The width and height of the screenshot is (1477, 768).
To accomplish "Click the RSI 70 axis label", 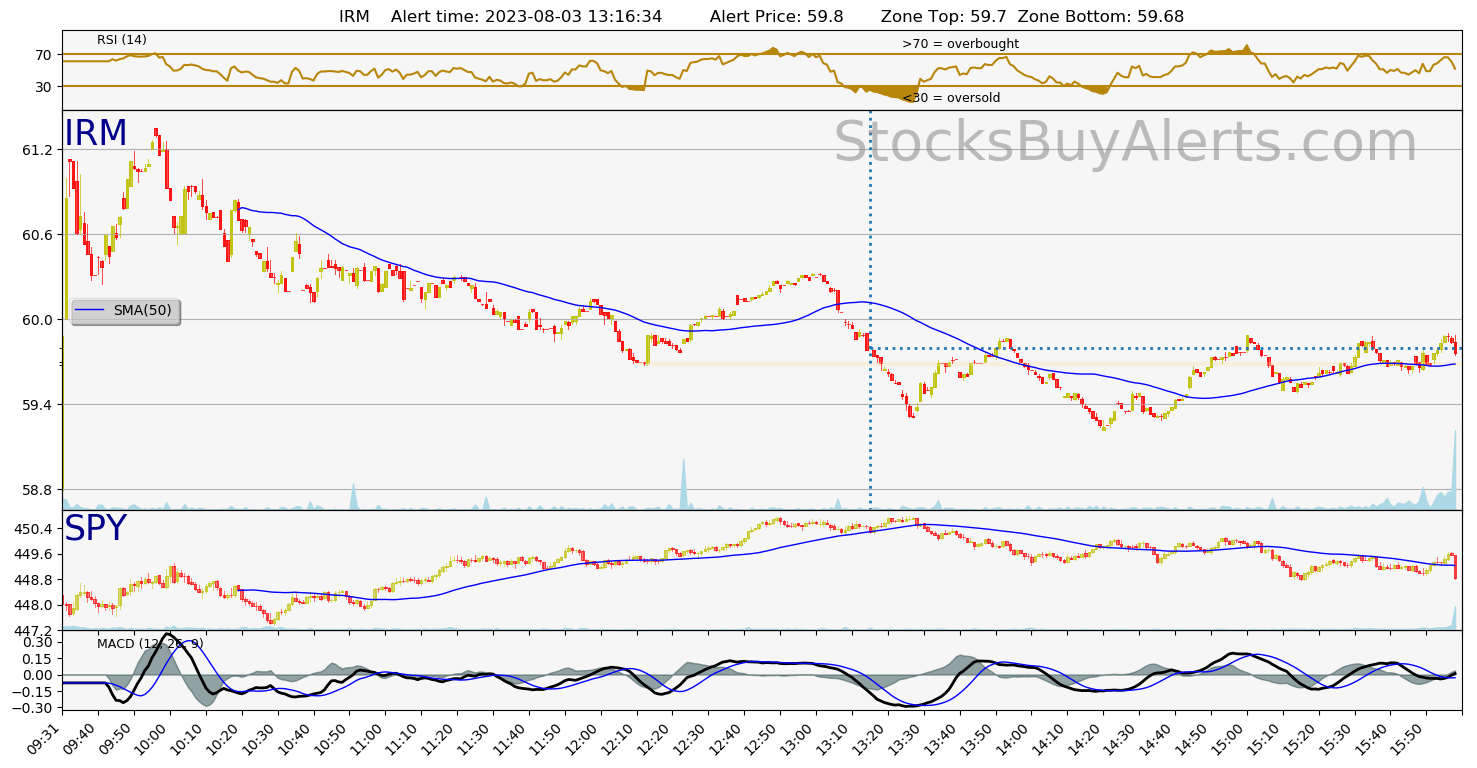I will tap(44, 55).
